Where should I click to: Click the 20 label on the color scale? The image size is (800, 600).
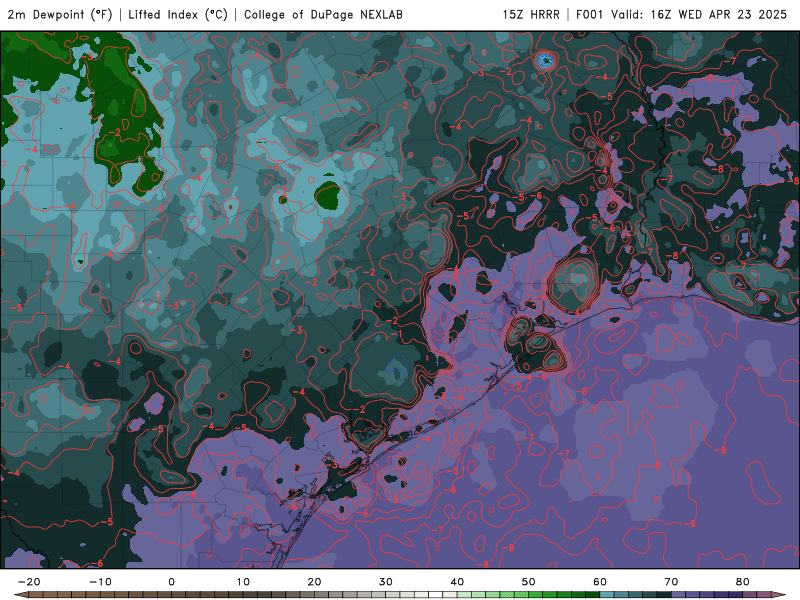tap(314, 582)
